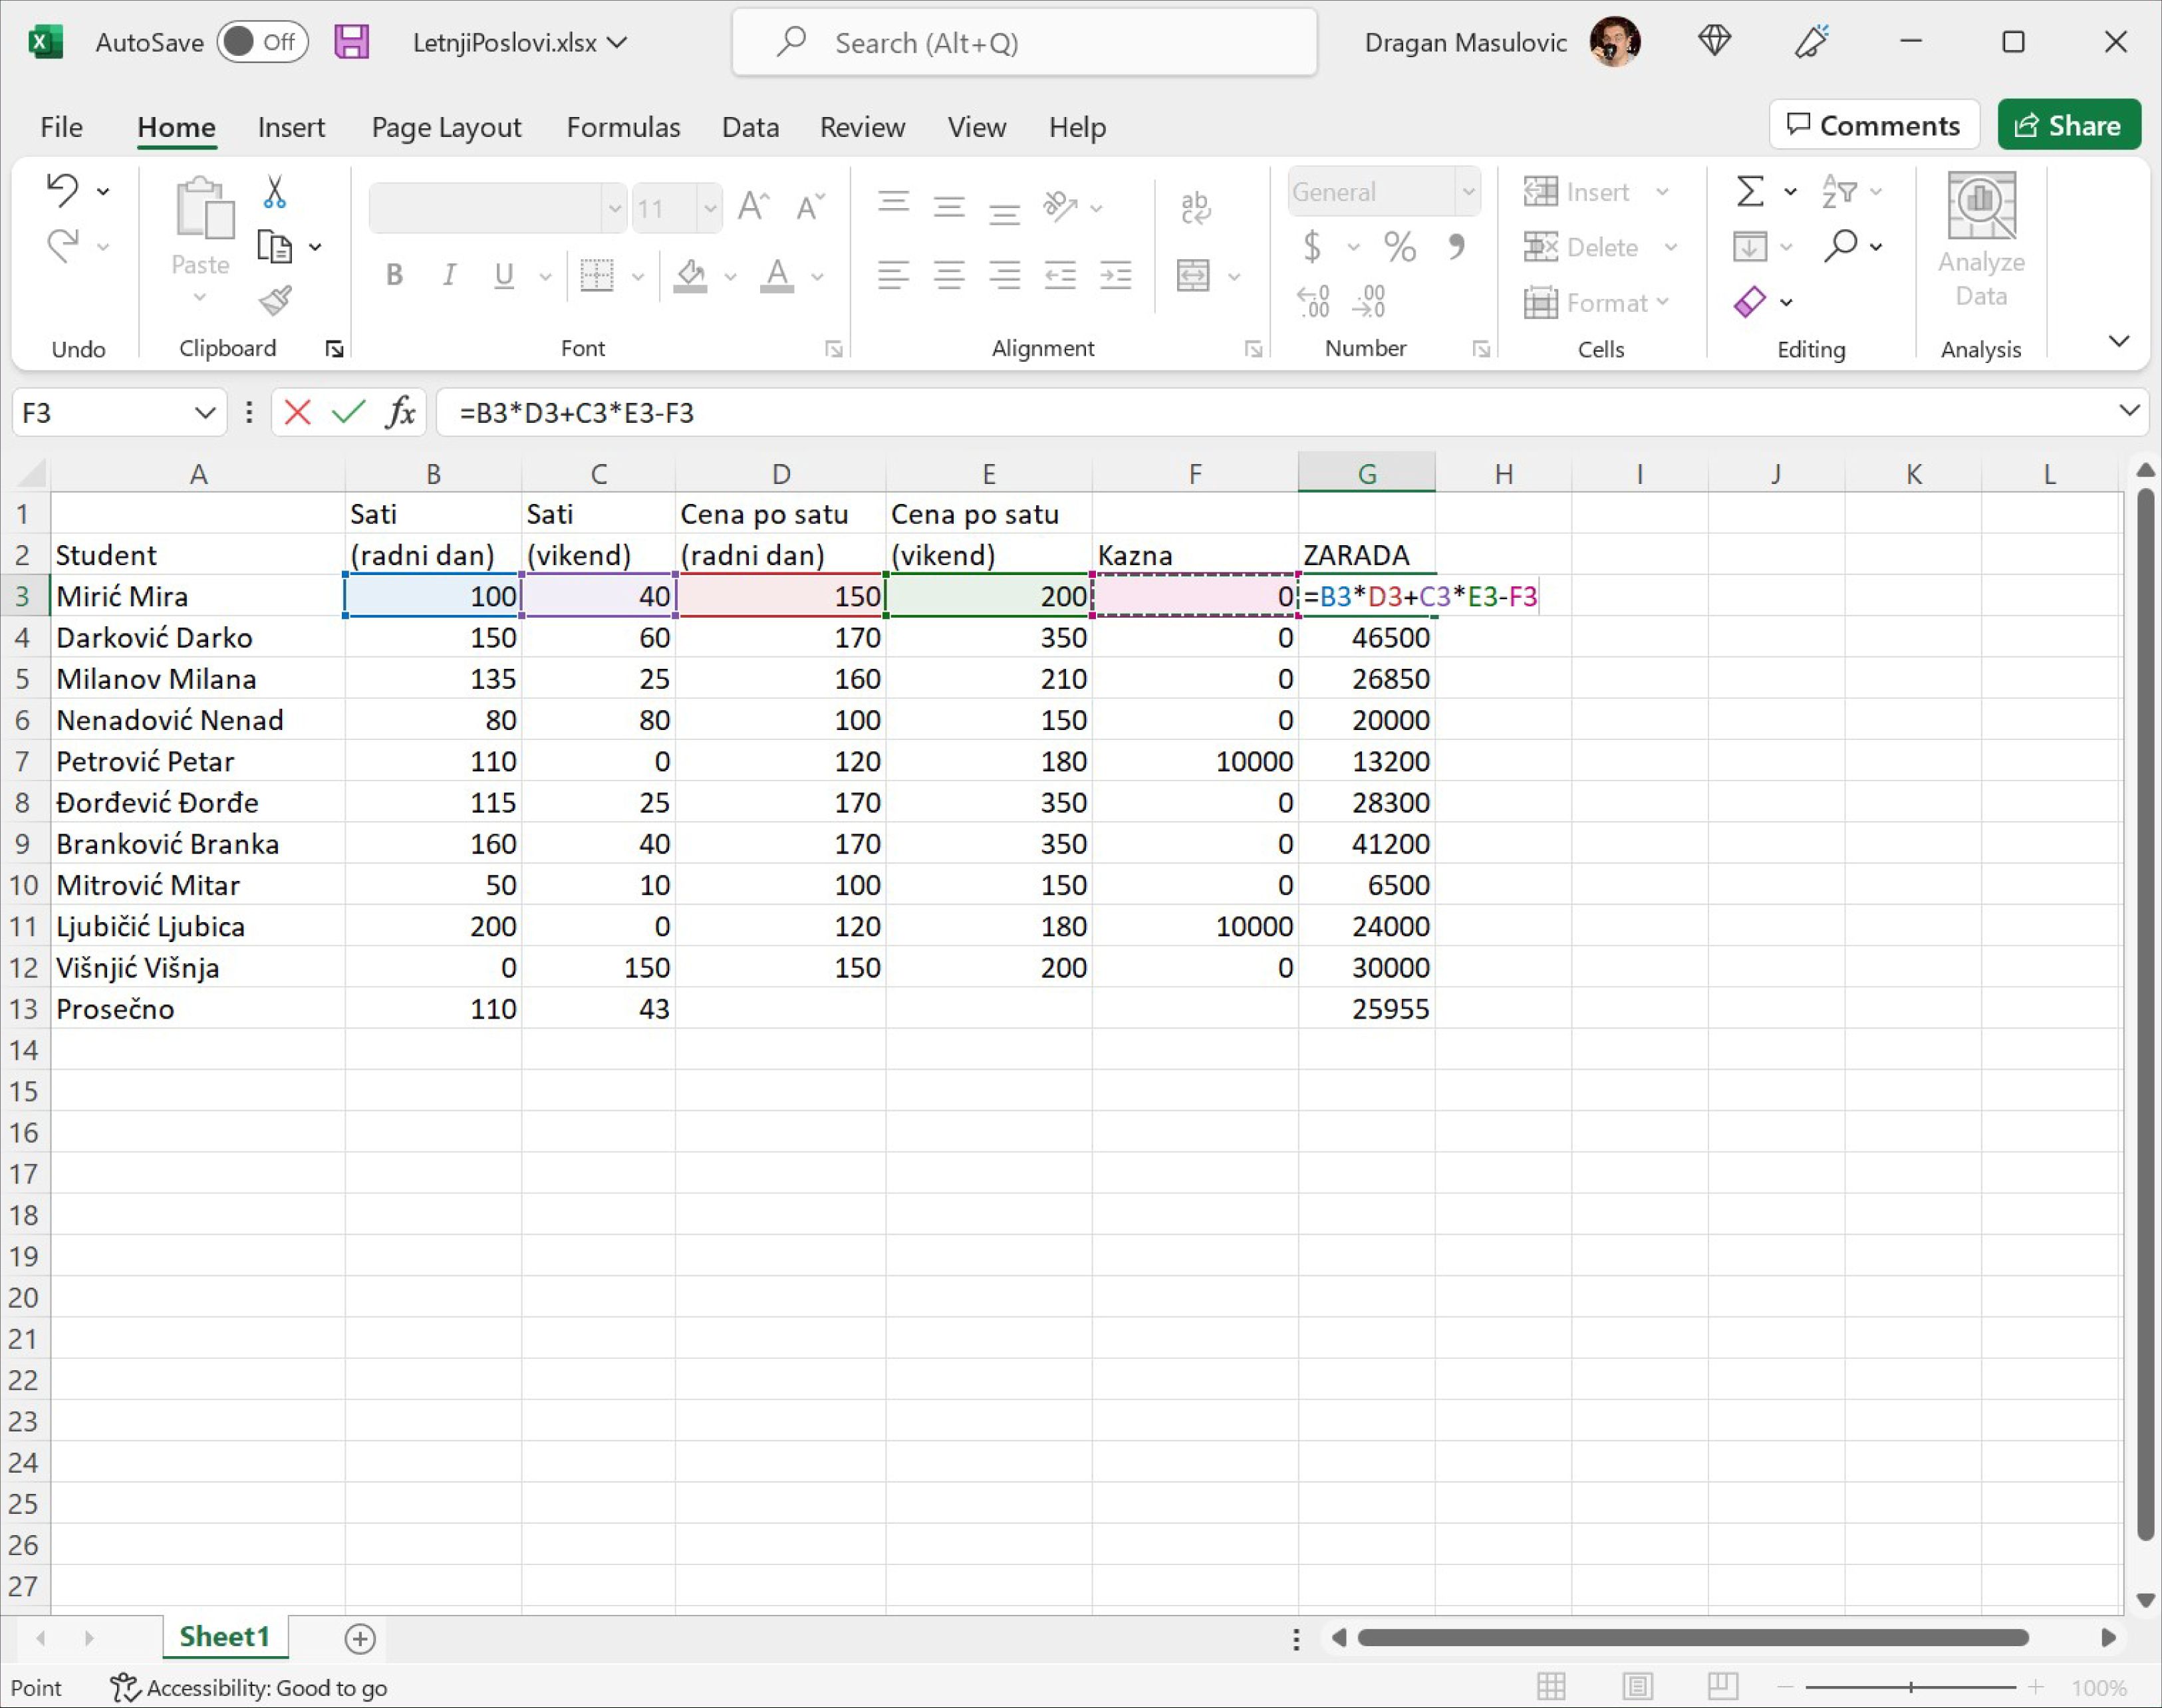This screenshot has width=2162, height=1708.
Task: Switch to Page Layout view in status bar
Action: [1637, 1687]
